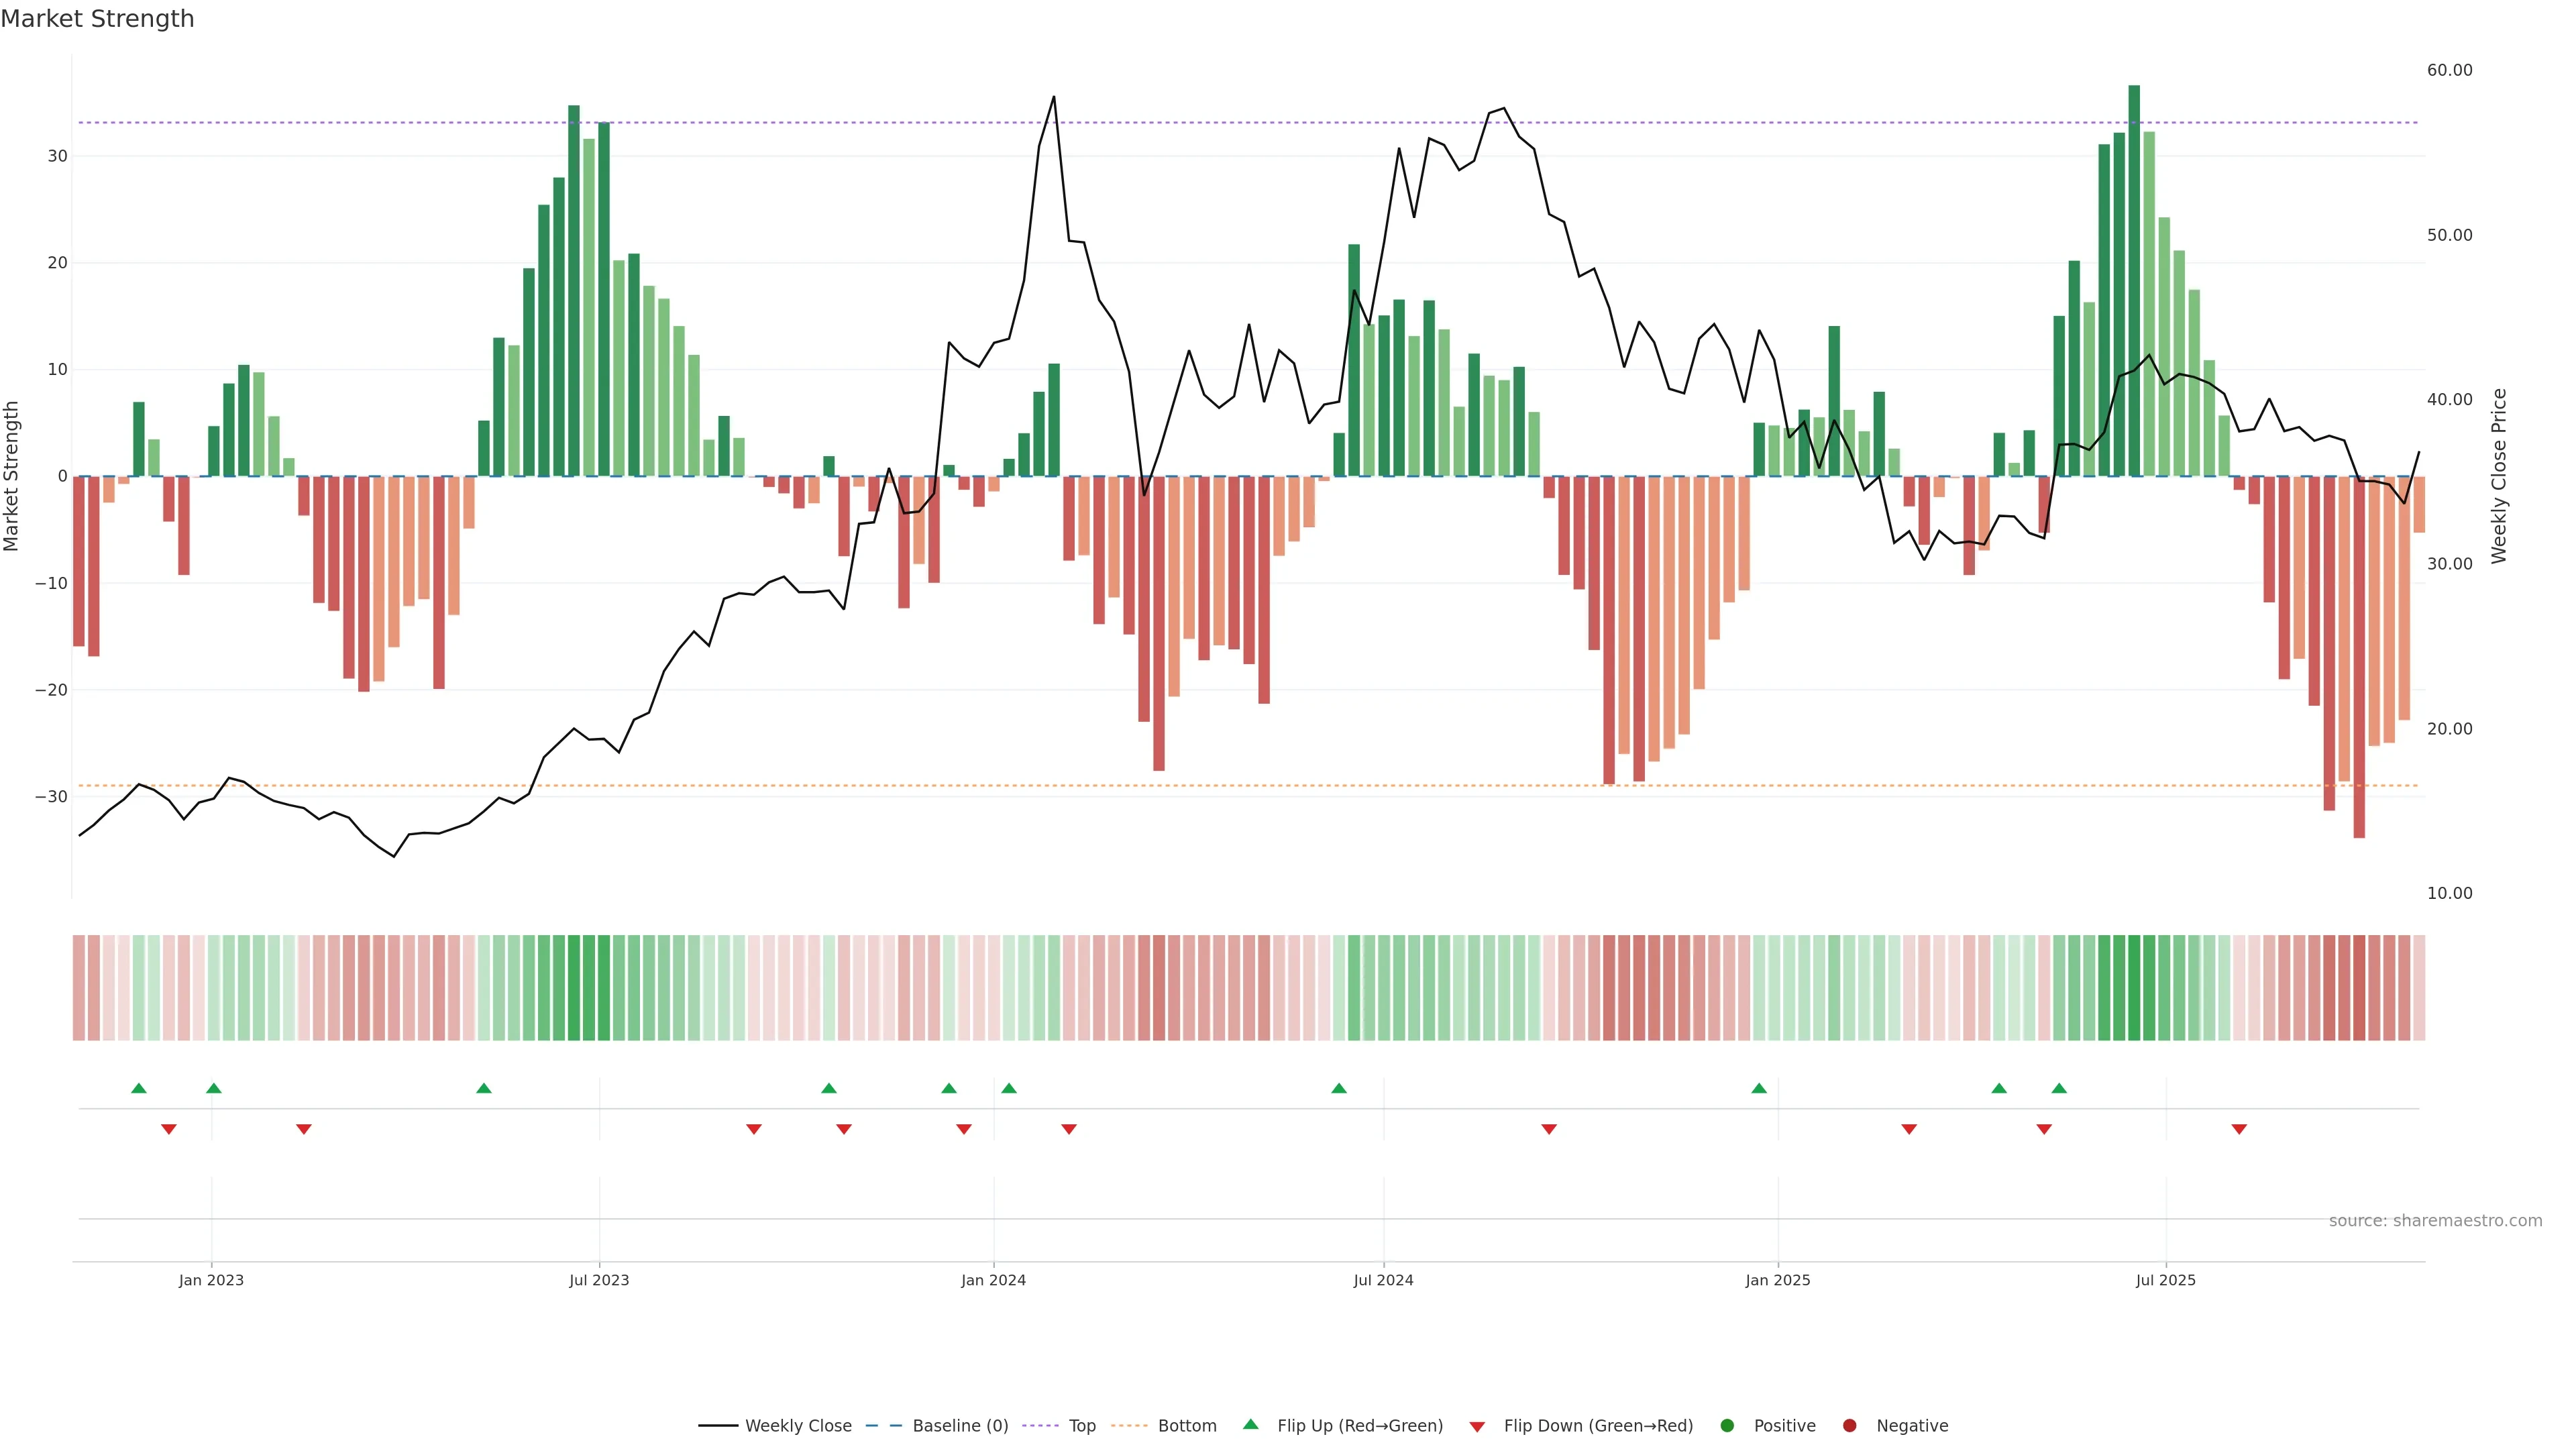2576x1449 pixels.
Task: Click the Flip Down red triangle legend icon
Action: click(1477, 1427)
